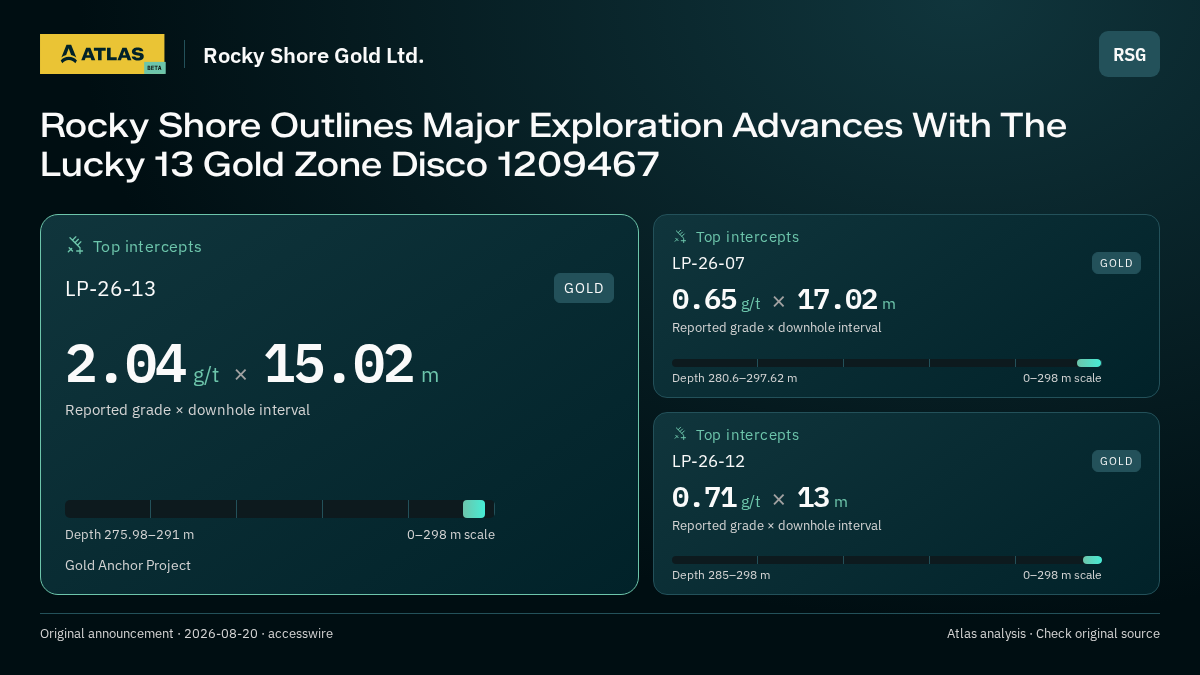Screen dimensions: 1200x675
Task: Click the RSG ticker badge
Action: tap(1129, 54)
